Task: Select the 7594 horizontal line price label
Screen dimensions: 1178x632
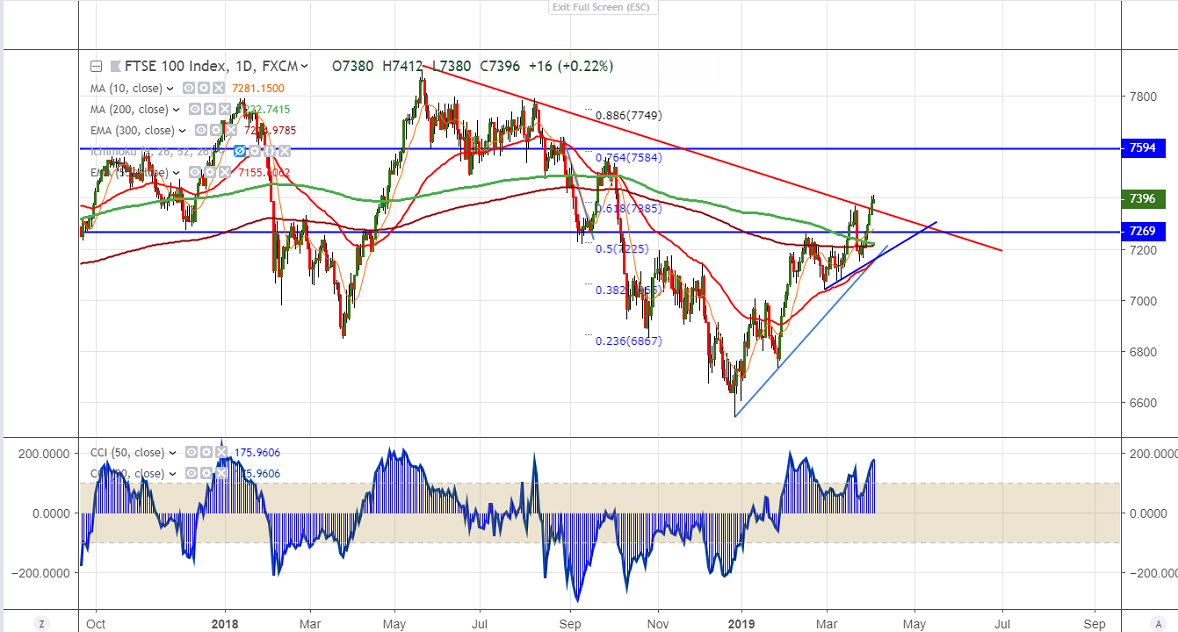Action: [x=1142, y=148]
